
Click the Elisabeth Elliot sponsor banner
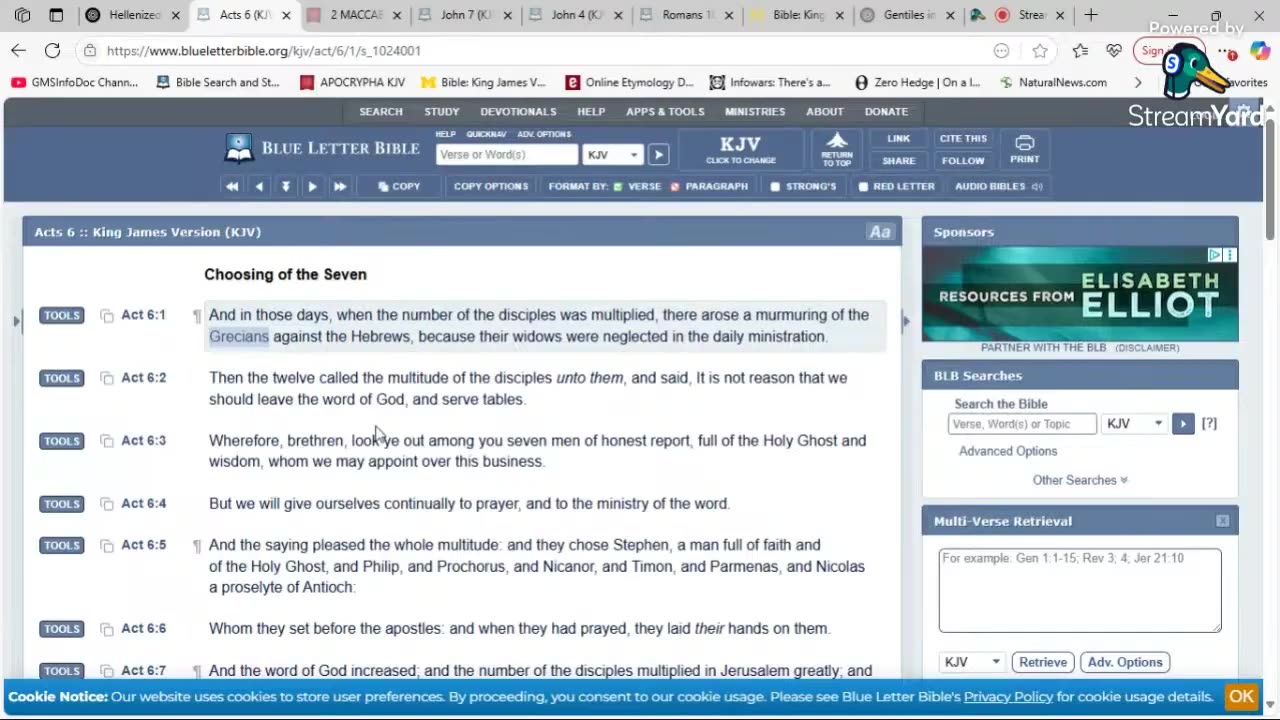(1080, 294)
